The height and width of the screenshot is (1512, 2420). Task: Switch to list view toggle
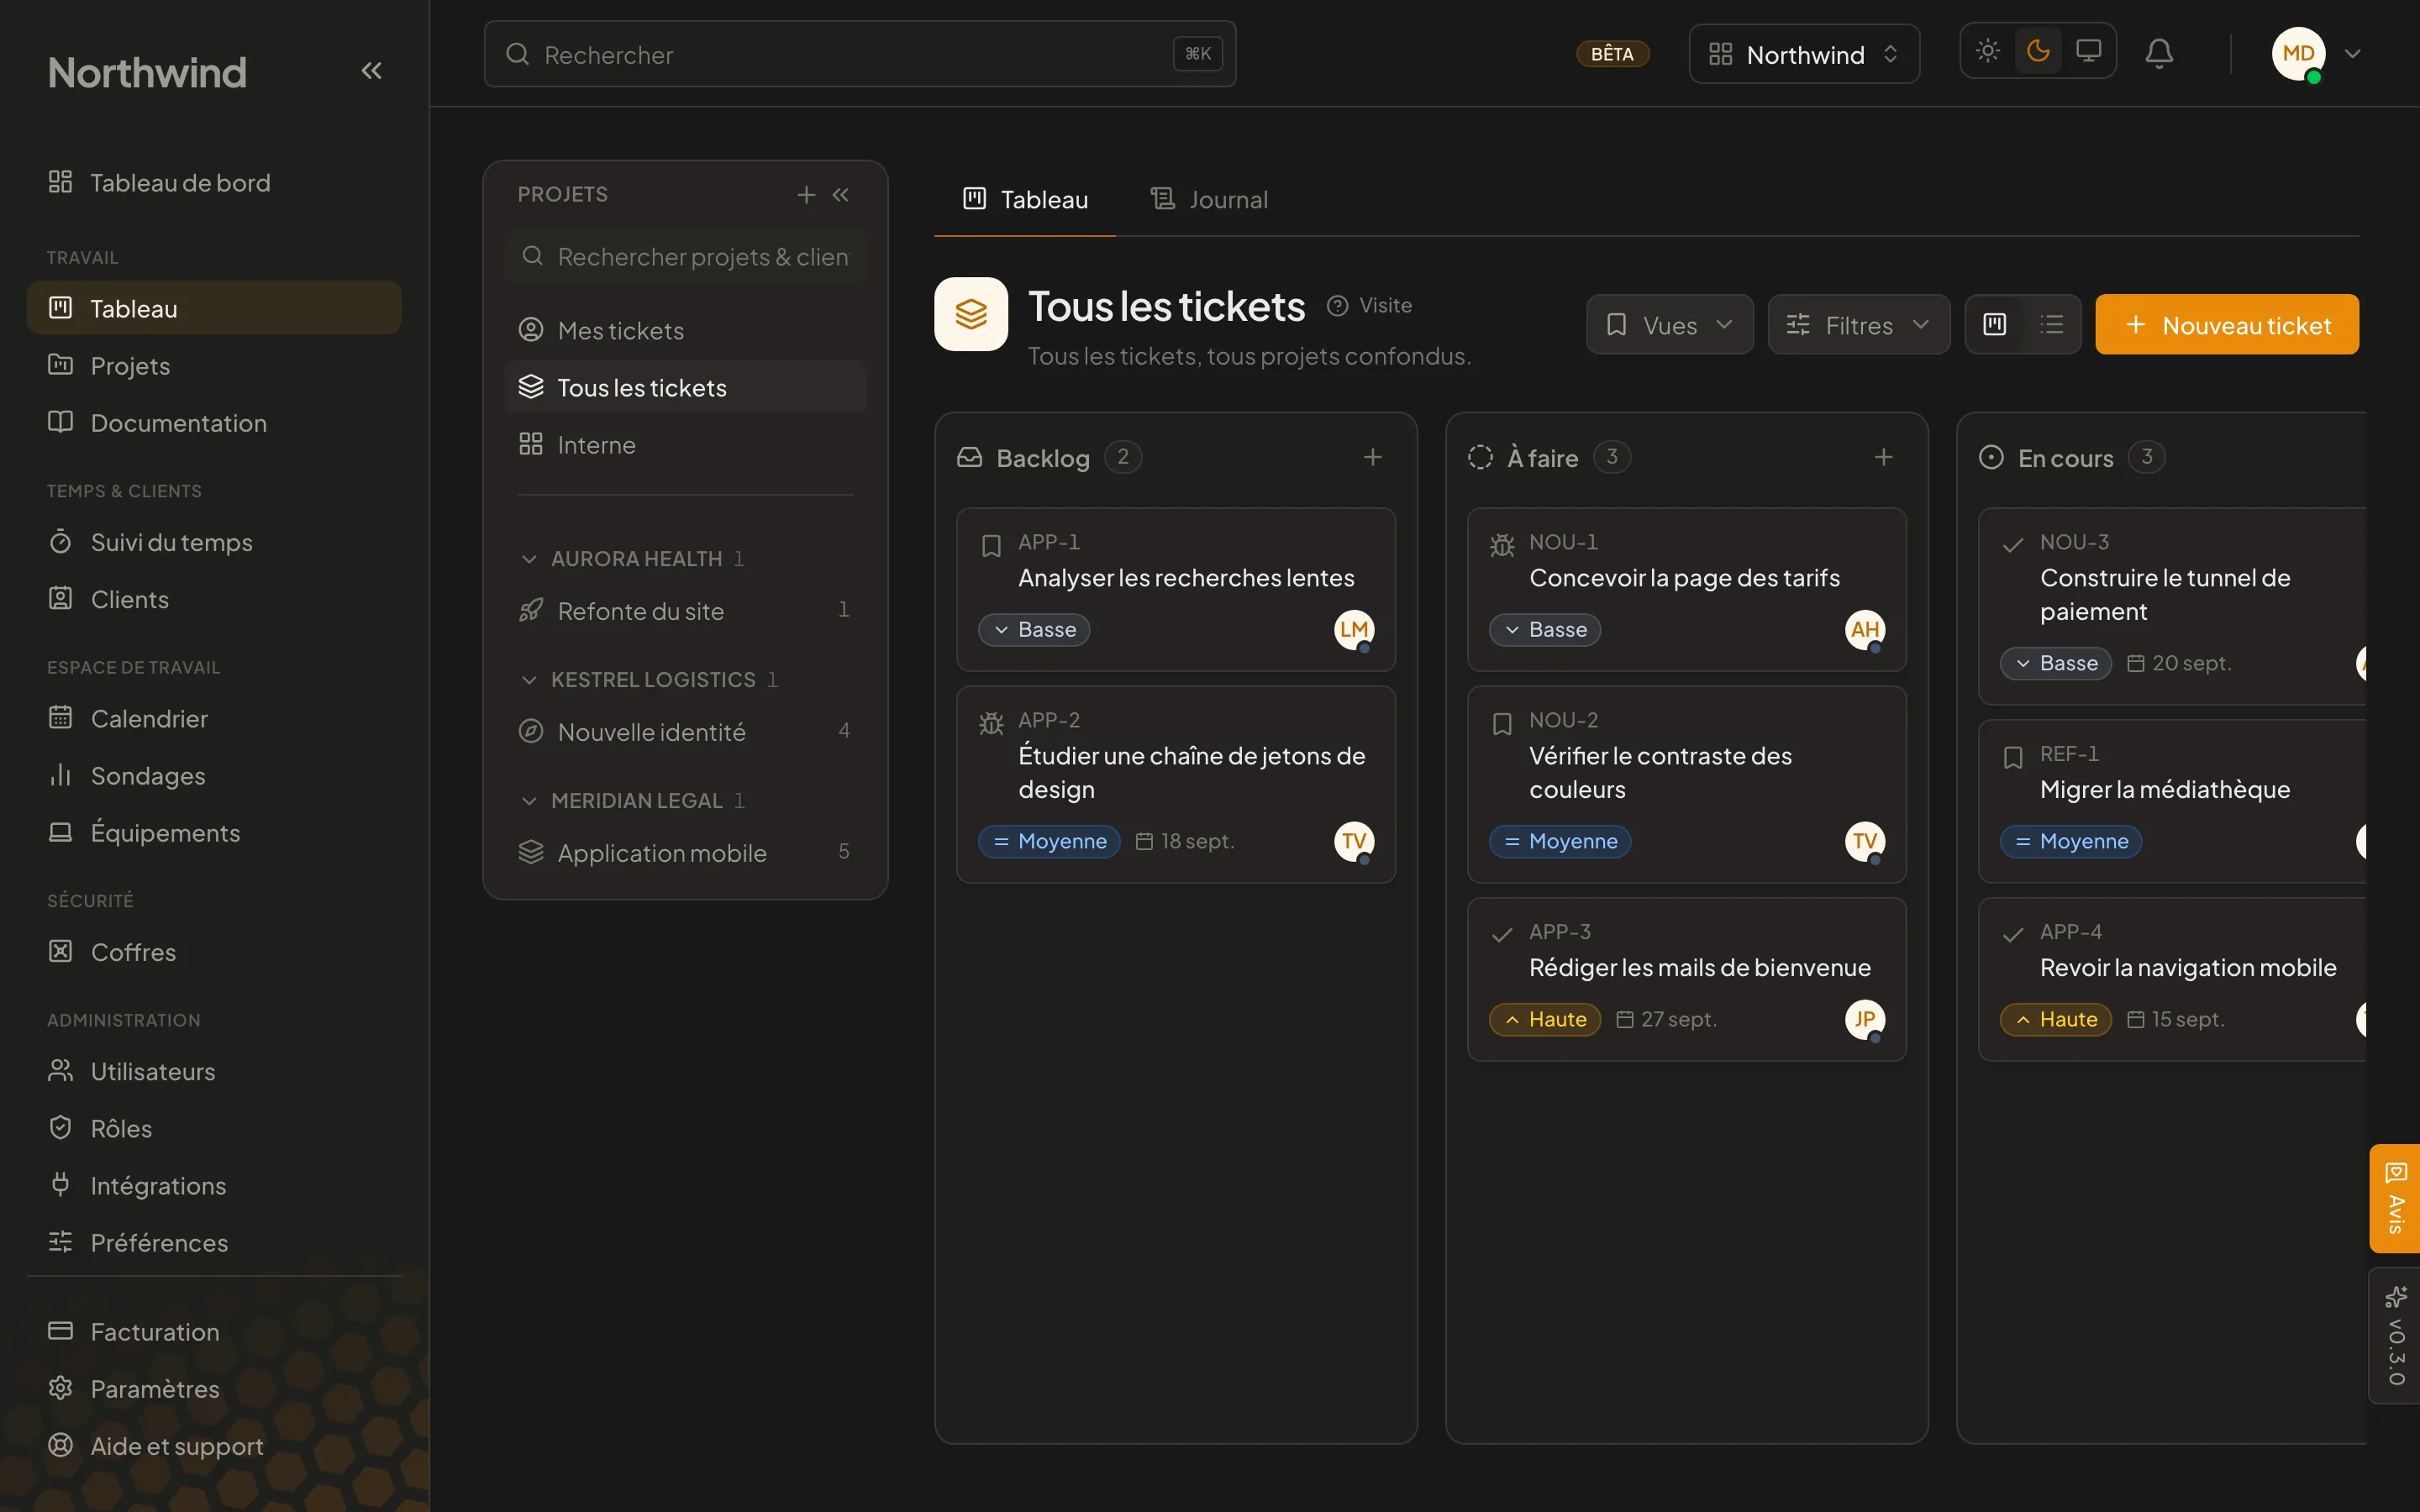pos(2052,324)
